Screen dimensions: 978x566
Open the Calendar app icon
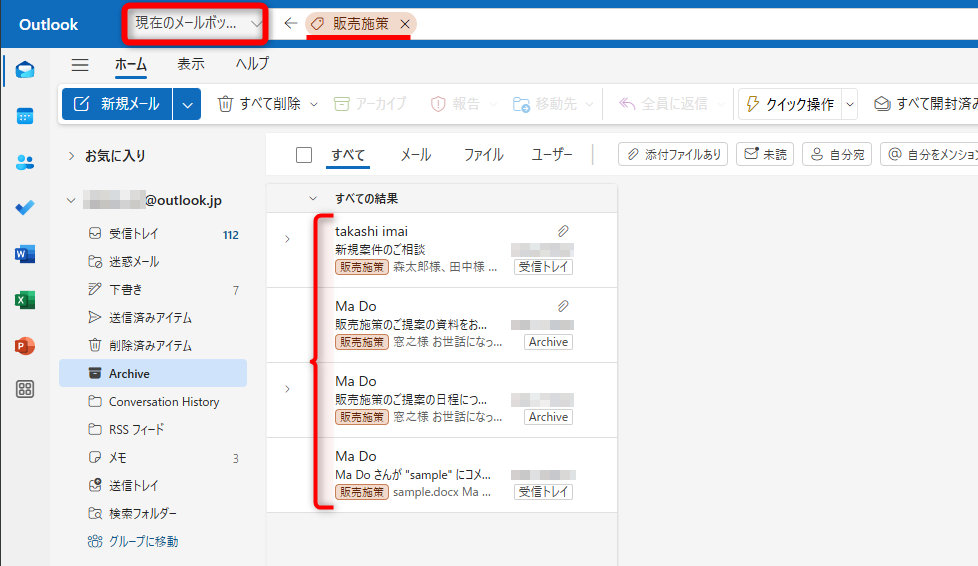25,116
